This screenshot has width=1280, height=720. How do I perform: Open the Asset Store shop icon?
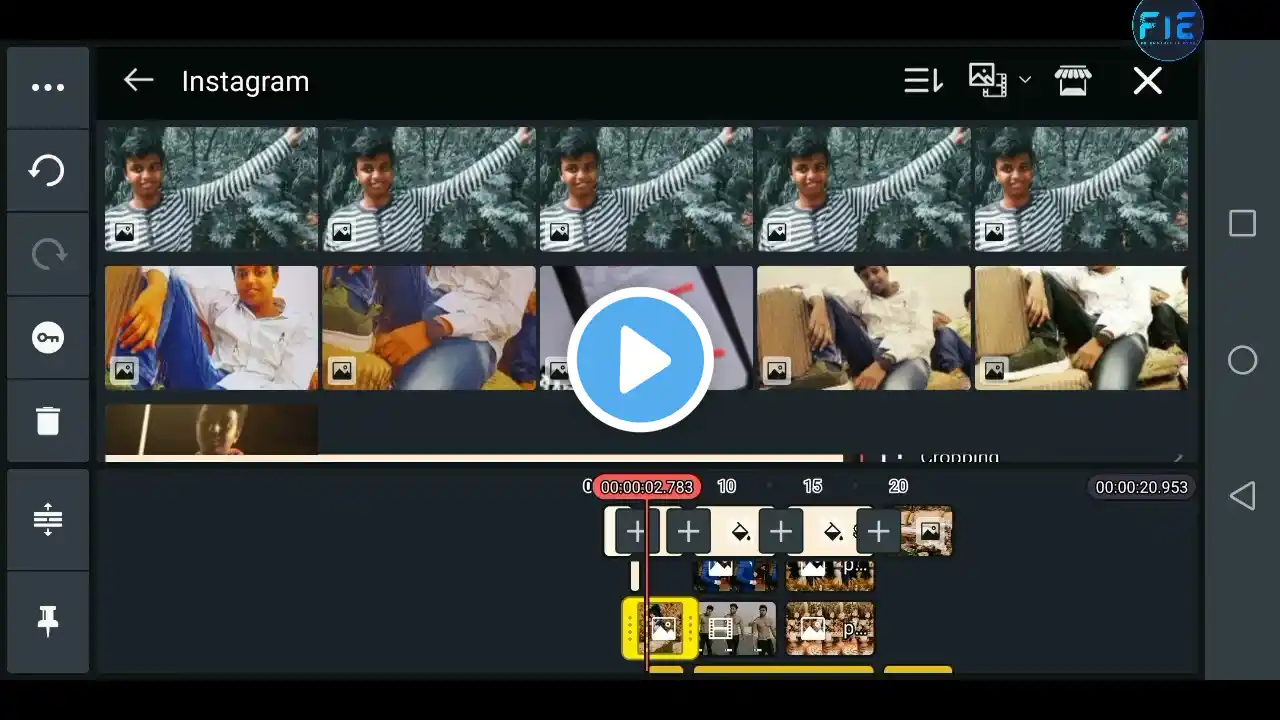coord(1073,81)
